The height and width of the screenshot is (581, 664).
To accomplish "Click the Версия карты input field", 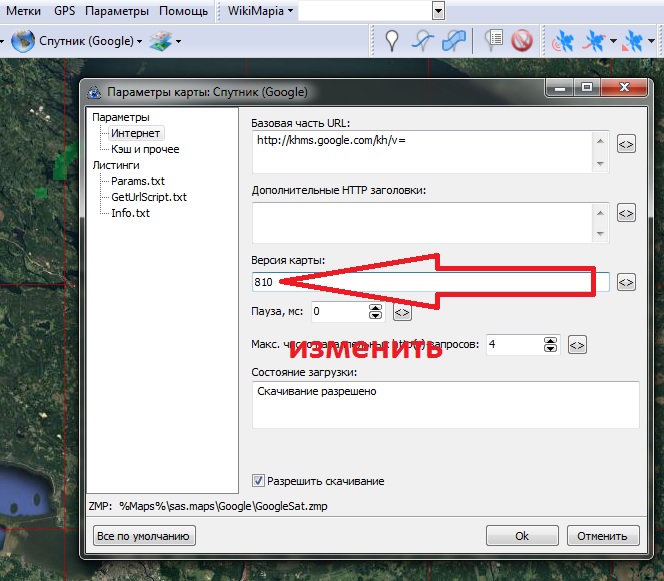I will pyautogui.click(x=430, y=282).
